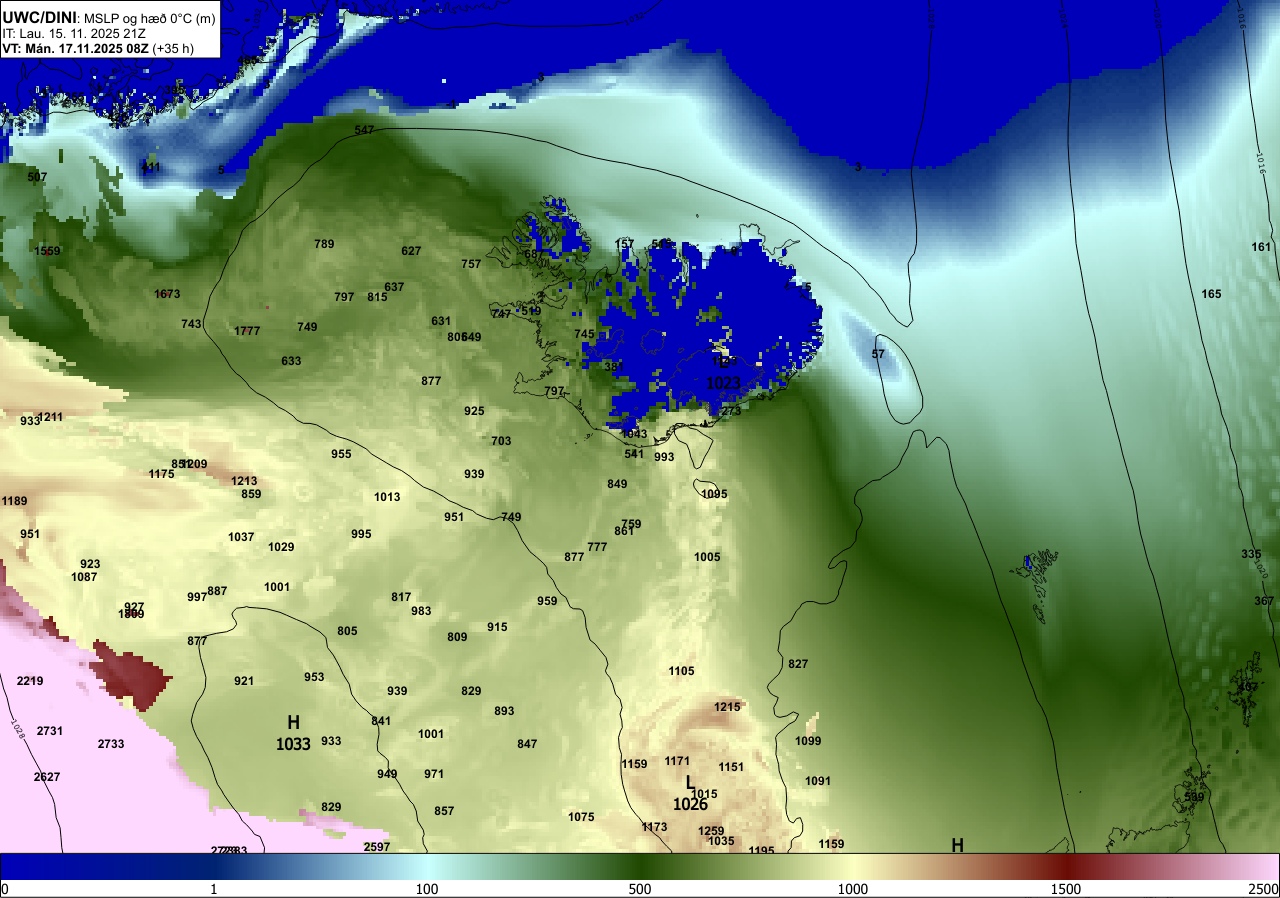Click the lone 'H' marker at the bottom edge
This screenshot has height=898, width=1280.
pos(957,845)
